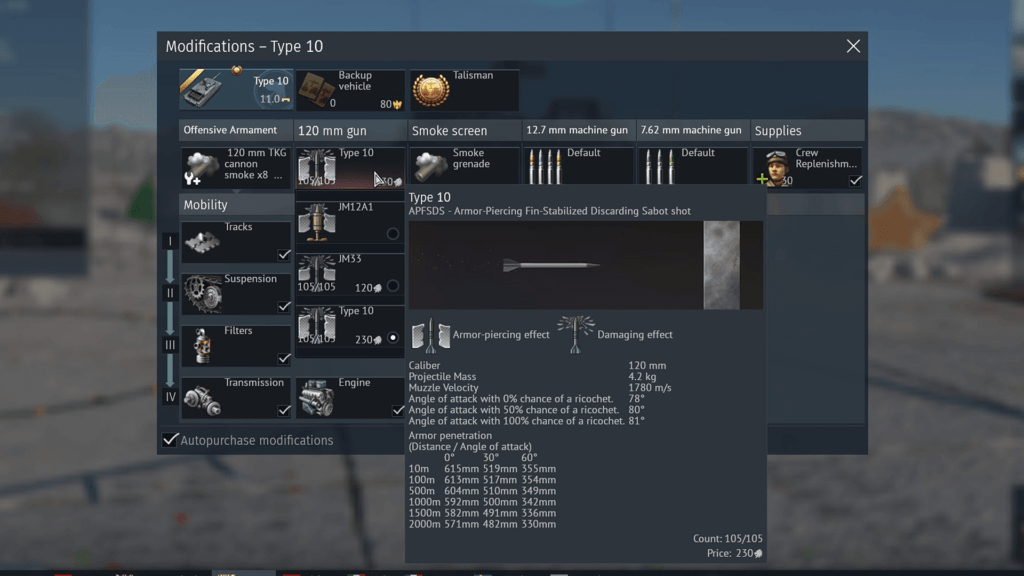Click the '2000m 571mm 482mm 330mm' row

point(482,524)
